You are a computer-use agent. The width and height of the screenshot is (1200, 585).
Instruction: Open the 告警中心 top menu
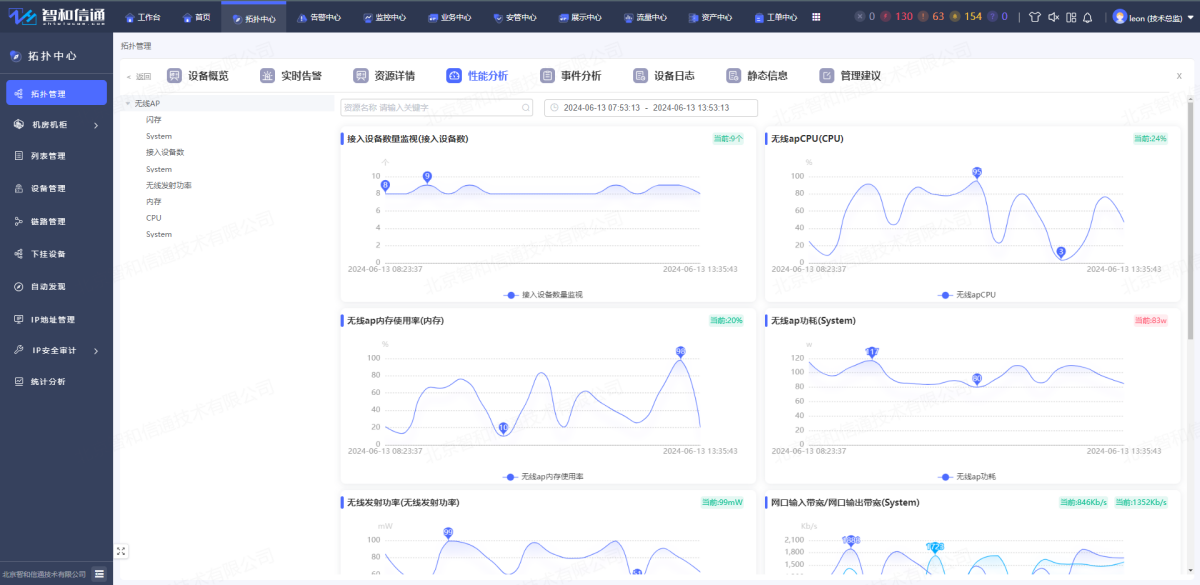[320, 17]
